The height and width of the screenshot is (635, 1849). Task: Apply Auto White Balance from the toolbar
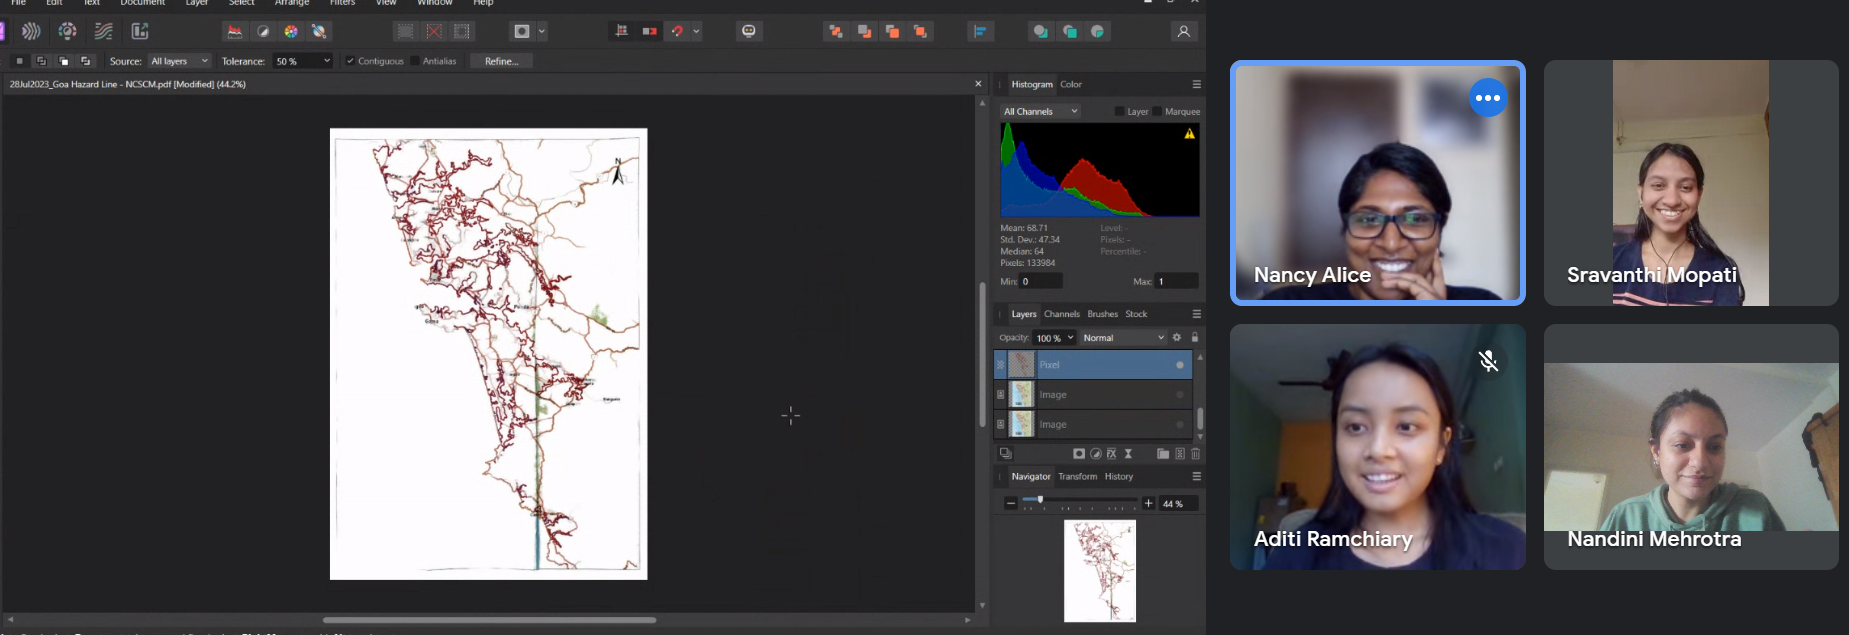(x=319, y=32)
